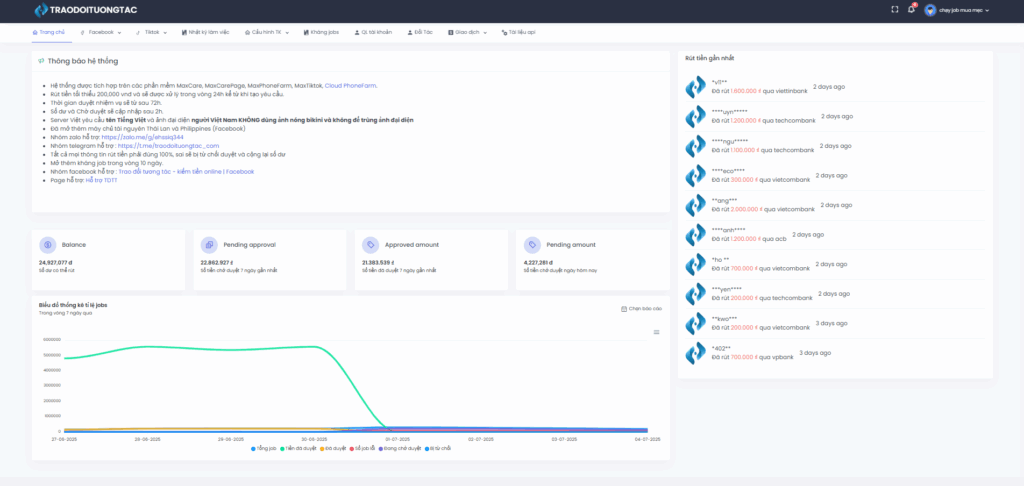Click avatar of ****anh**** withdrawal row
Image resolution: width=1024 pixels, height=486 pixels.
696,235
